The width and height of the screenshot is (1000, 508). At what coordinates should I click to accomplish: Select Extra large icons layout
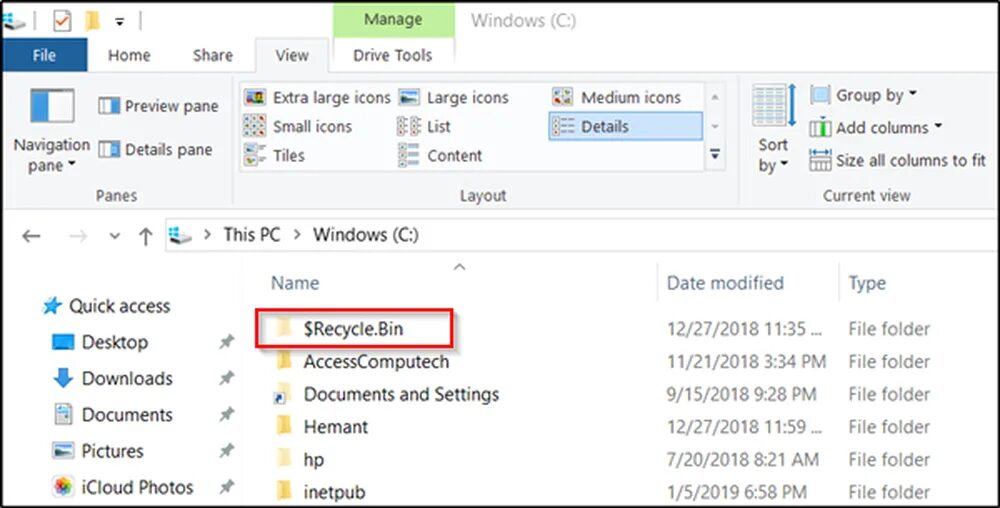[317, 98]
